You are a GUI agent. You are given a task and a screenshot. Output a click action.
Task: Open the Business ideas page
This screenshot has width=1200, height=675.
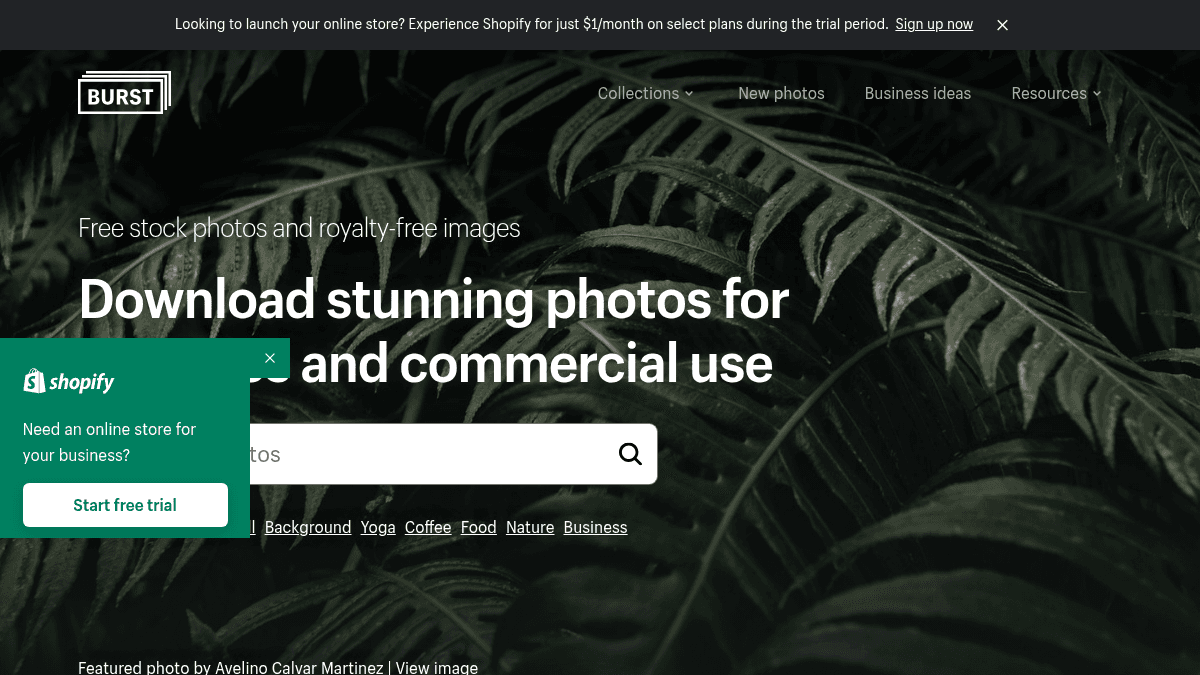[x=918, y=93]
